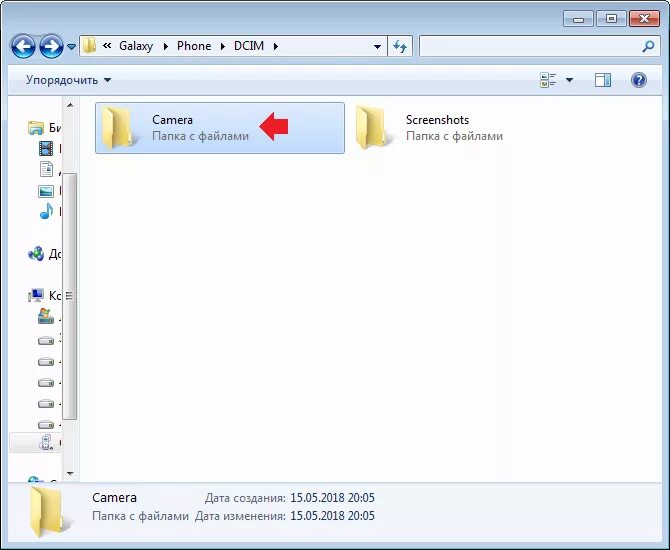Expand the arrow after Phone breadcrumb
This screenshot has width=670, height=550.
(223, 46)
